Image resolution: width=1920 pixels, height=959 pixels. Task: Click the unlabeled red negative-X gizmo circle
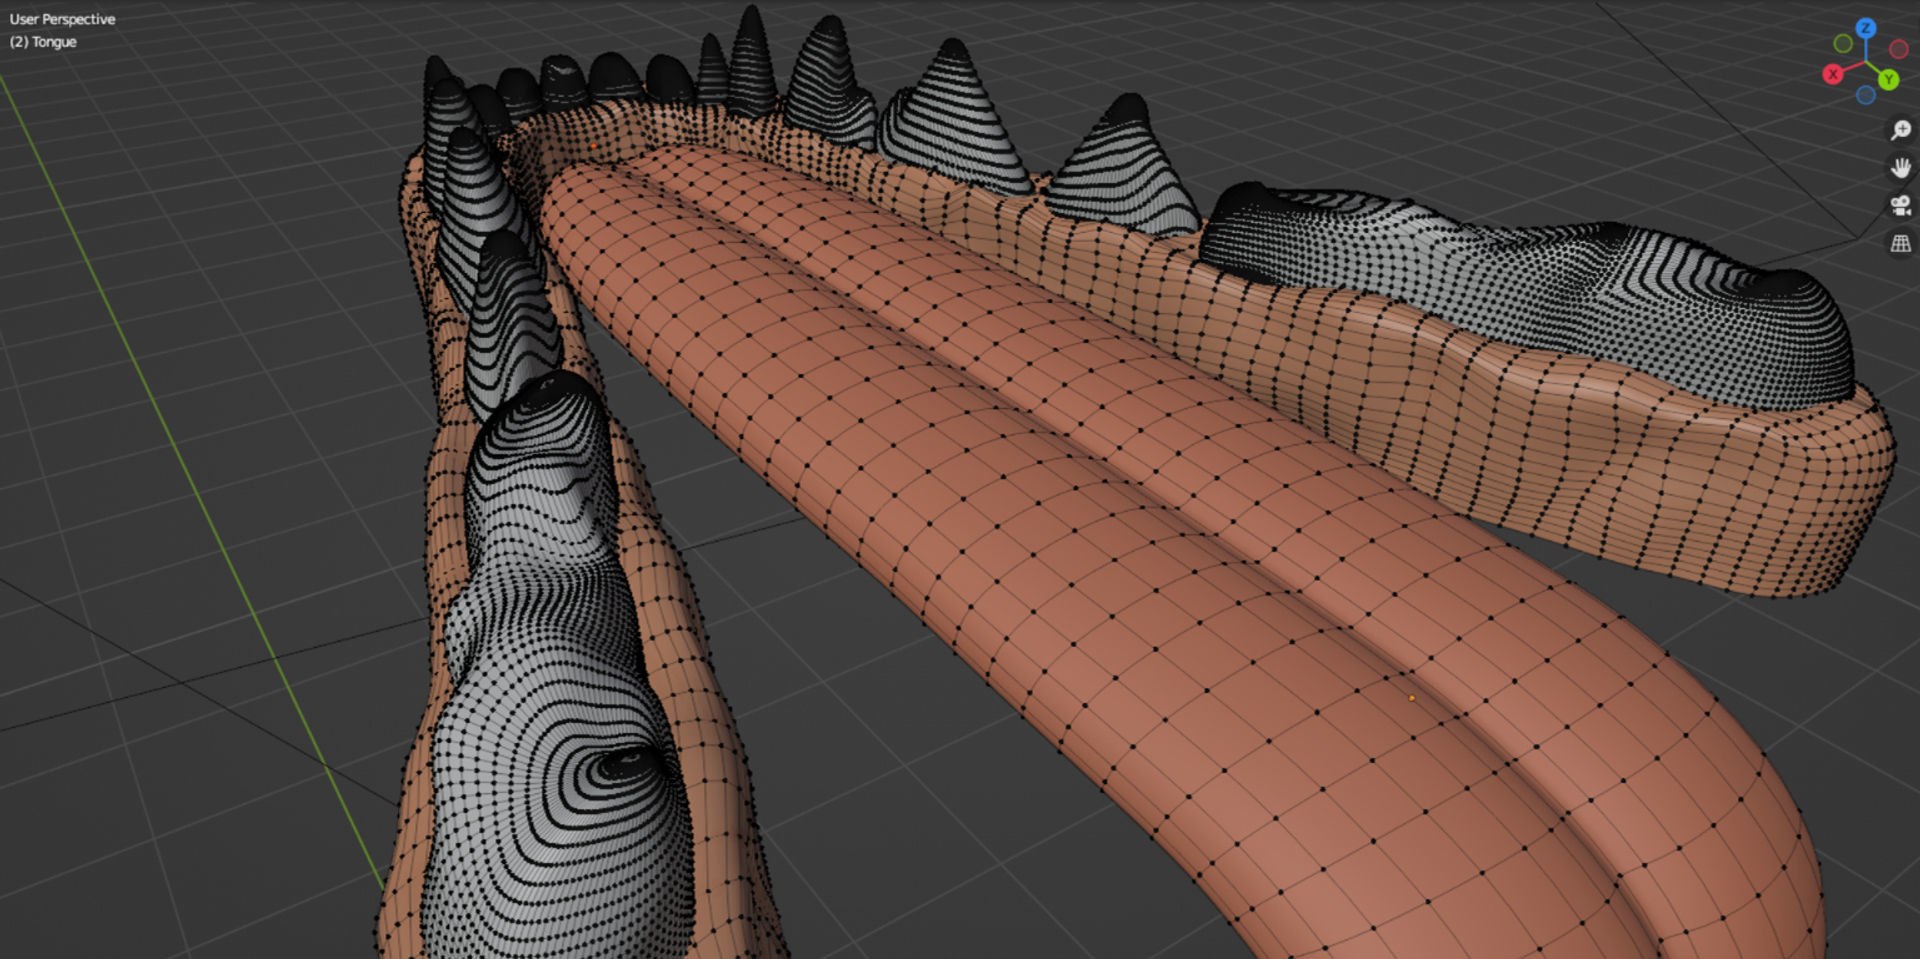coord(1898,49)
